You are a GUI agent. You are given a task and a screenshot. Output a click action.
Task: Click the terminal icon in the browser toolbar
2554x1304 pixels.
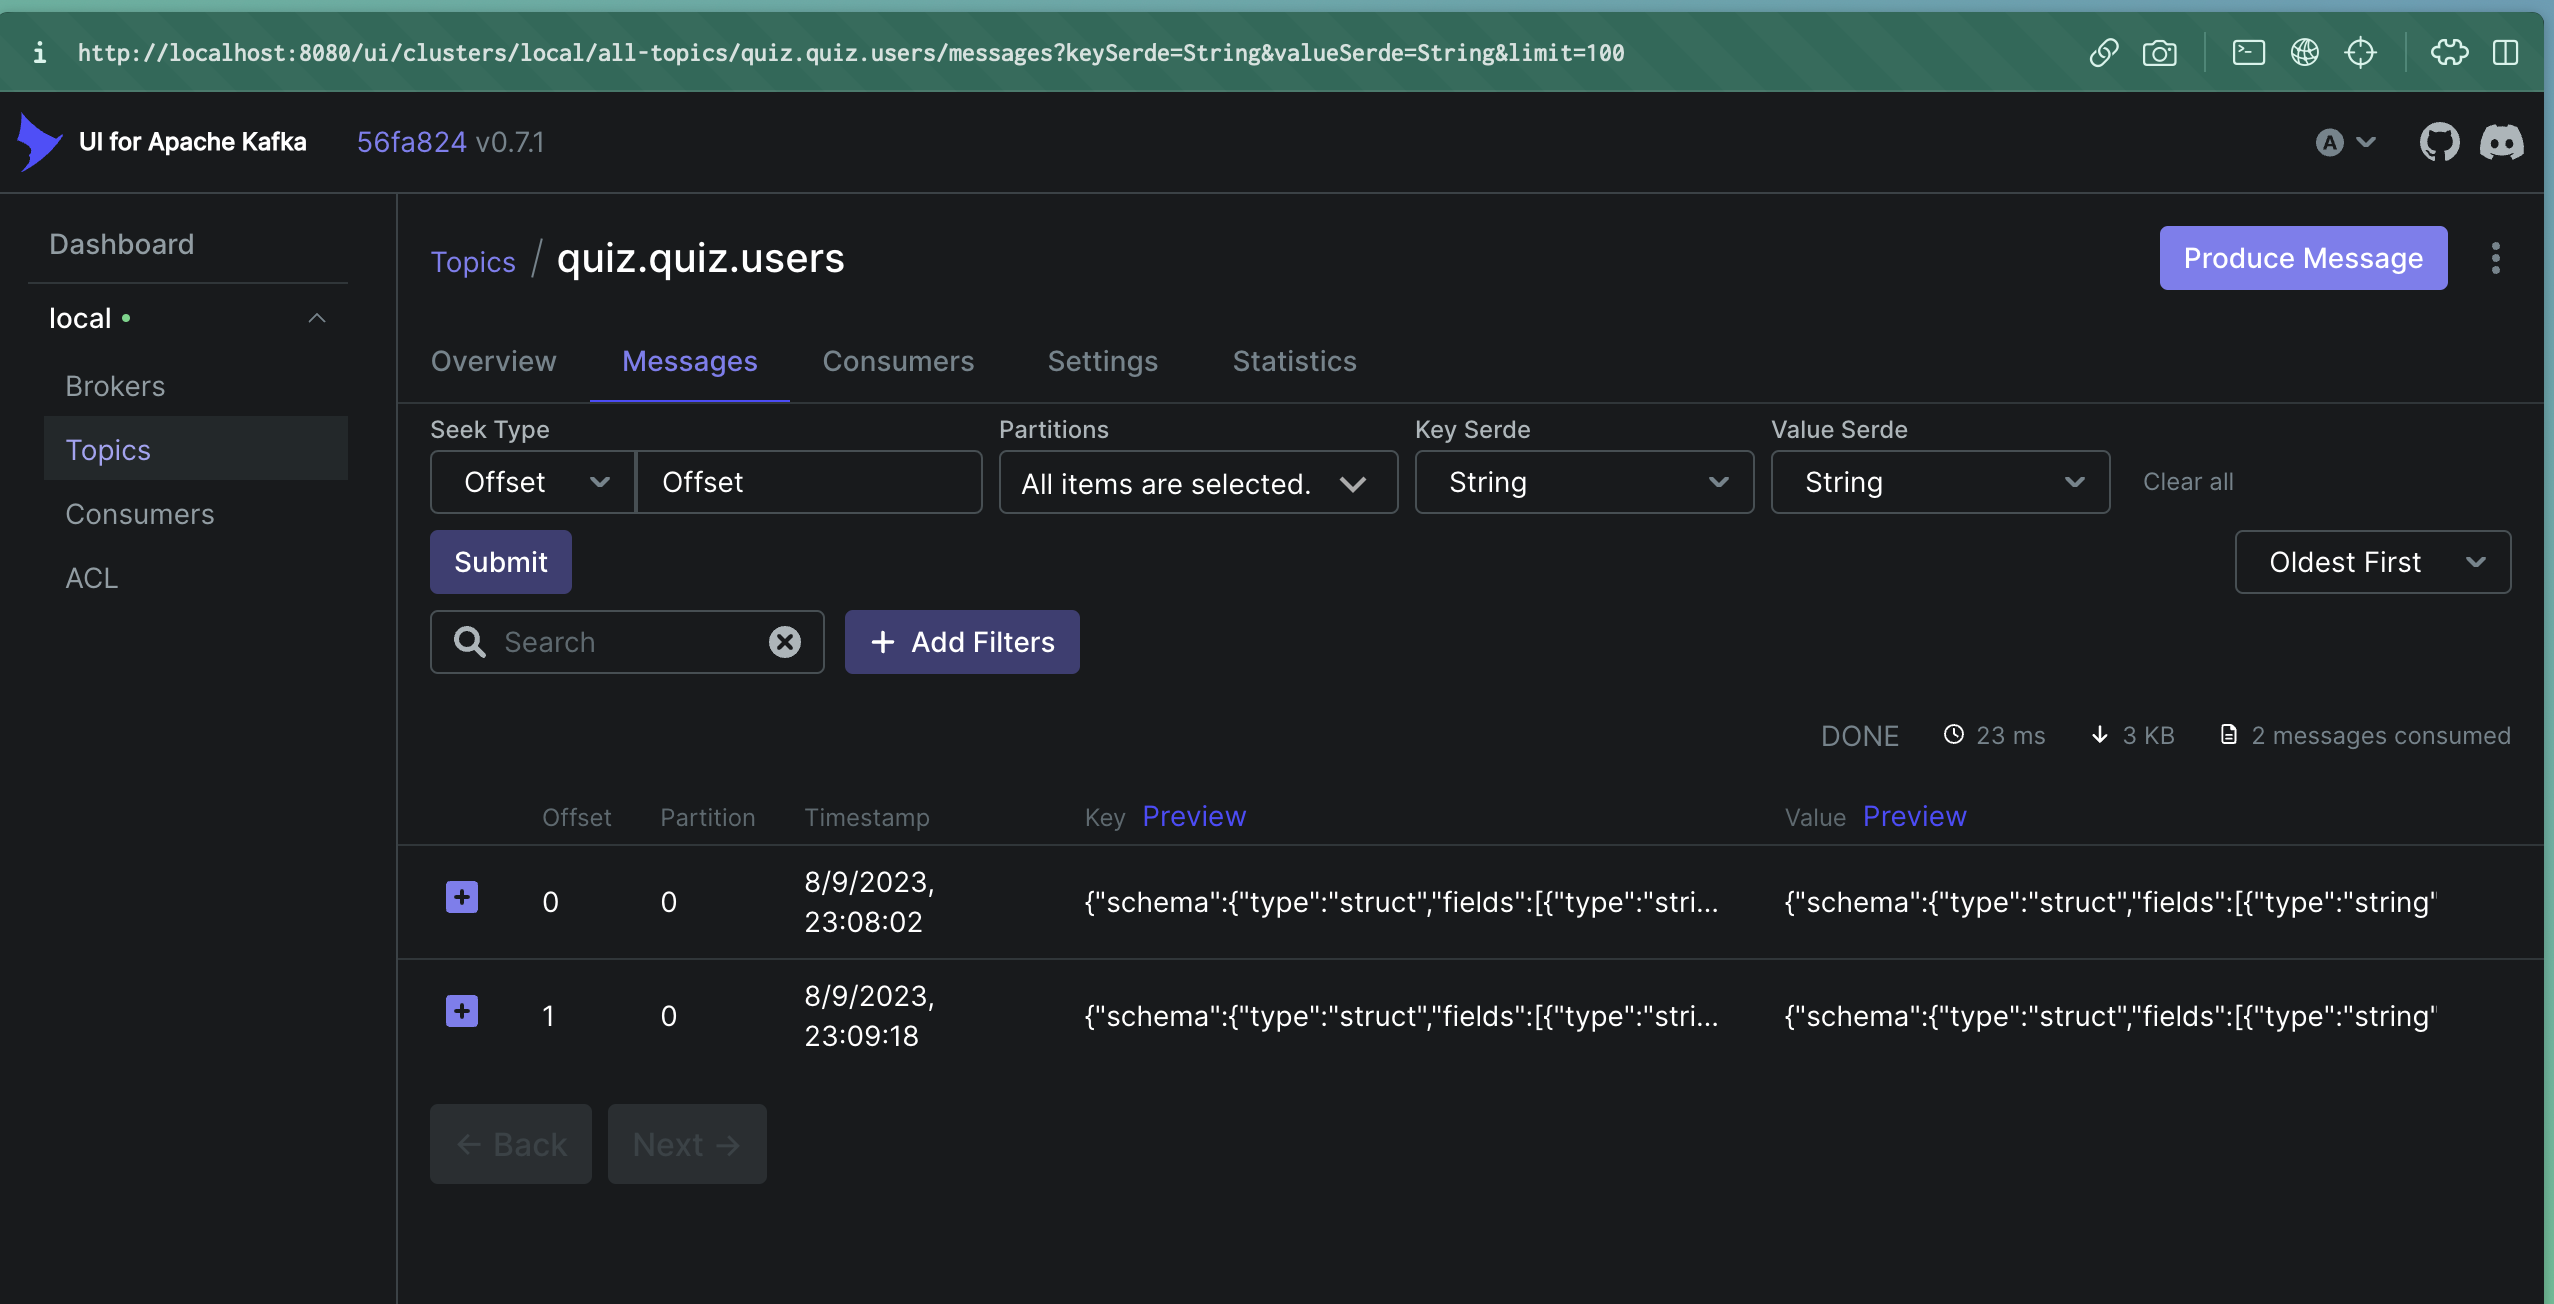click(x=2249, y=52)
